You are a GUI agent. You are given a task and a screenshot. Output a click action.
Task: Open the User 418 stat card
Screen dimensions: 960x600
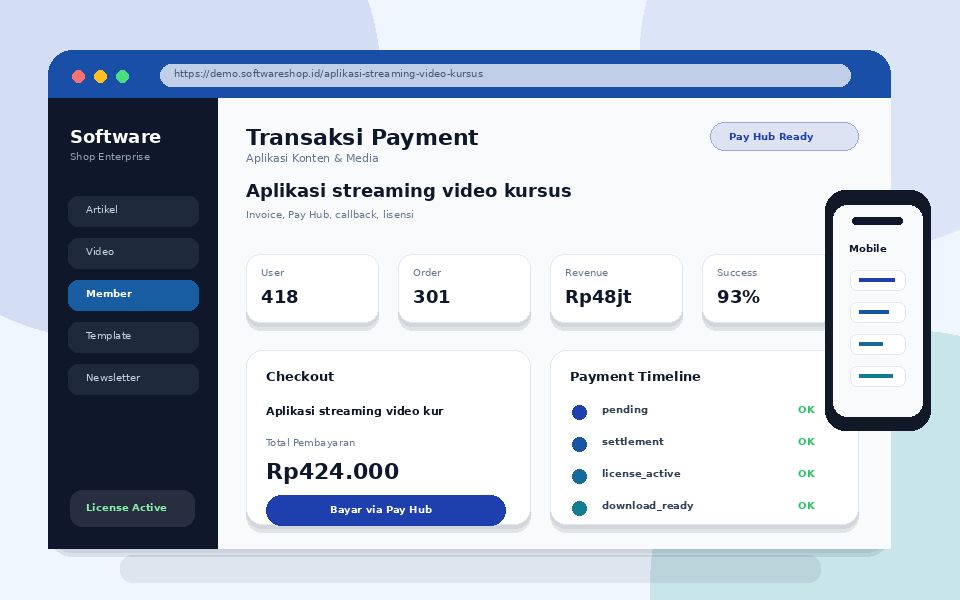[x=312, y=288]
